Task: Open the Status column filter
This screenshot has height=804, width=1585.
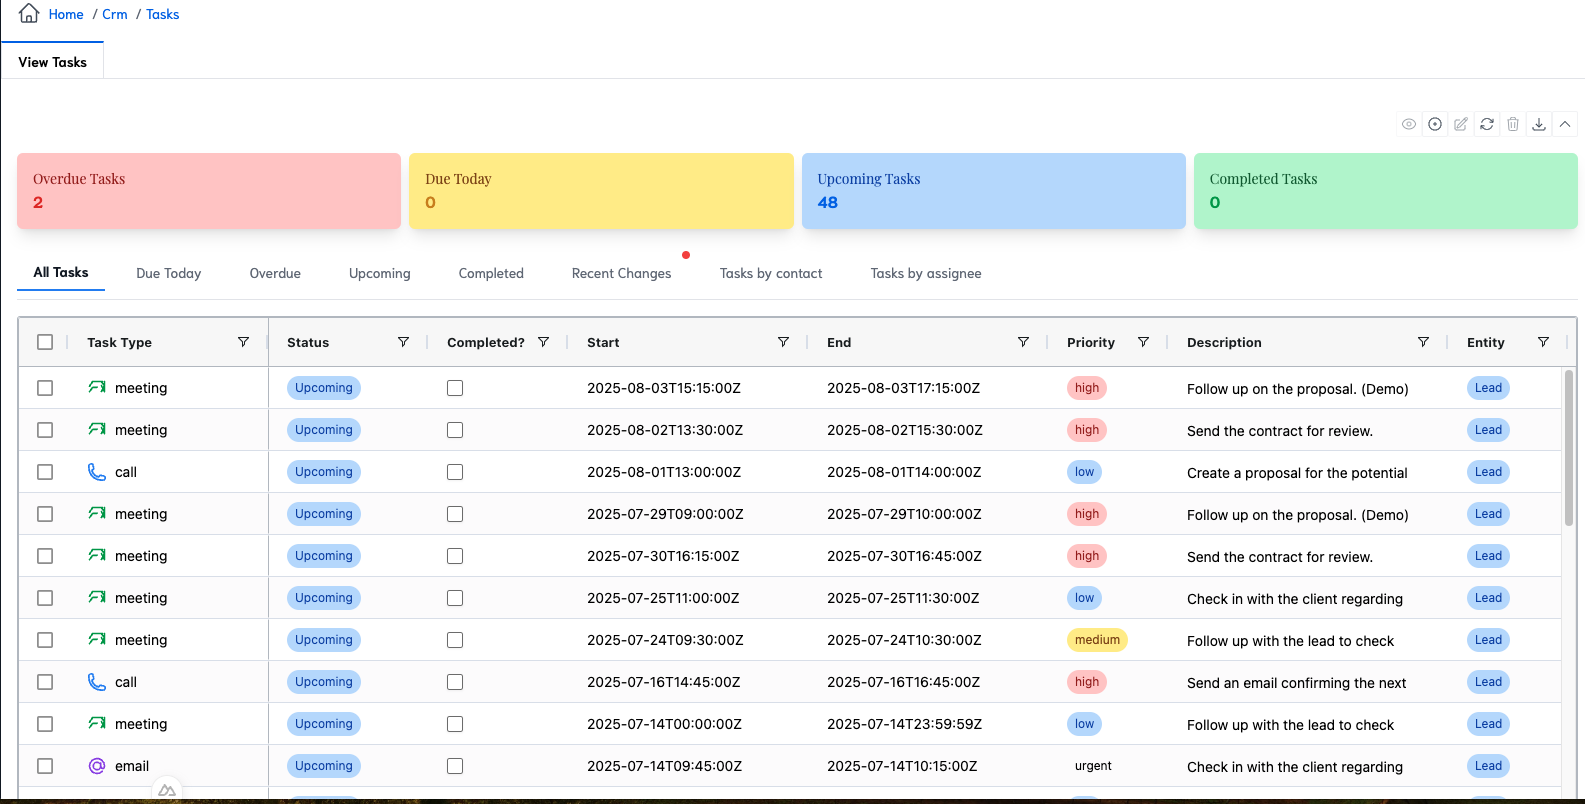Action: (403, 342)
